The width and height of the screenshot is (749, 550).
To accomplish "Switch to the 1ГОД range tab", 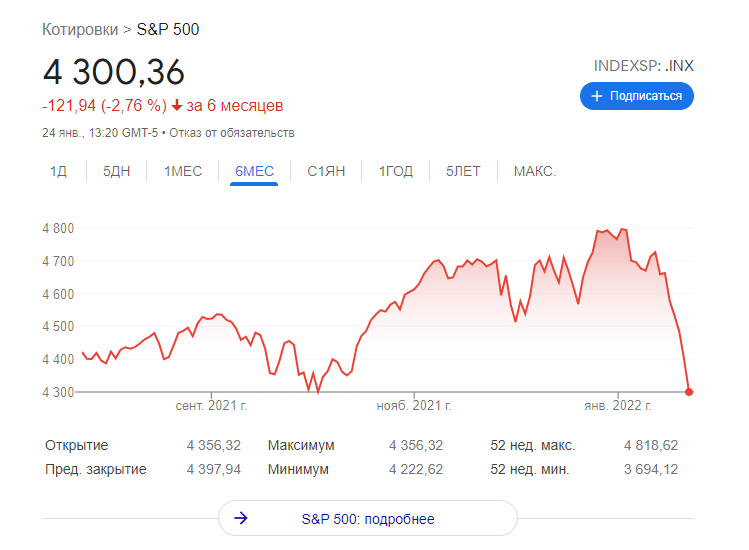I will pos(395,172).
